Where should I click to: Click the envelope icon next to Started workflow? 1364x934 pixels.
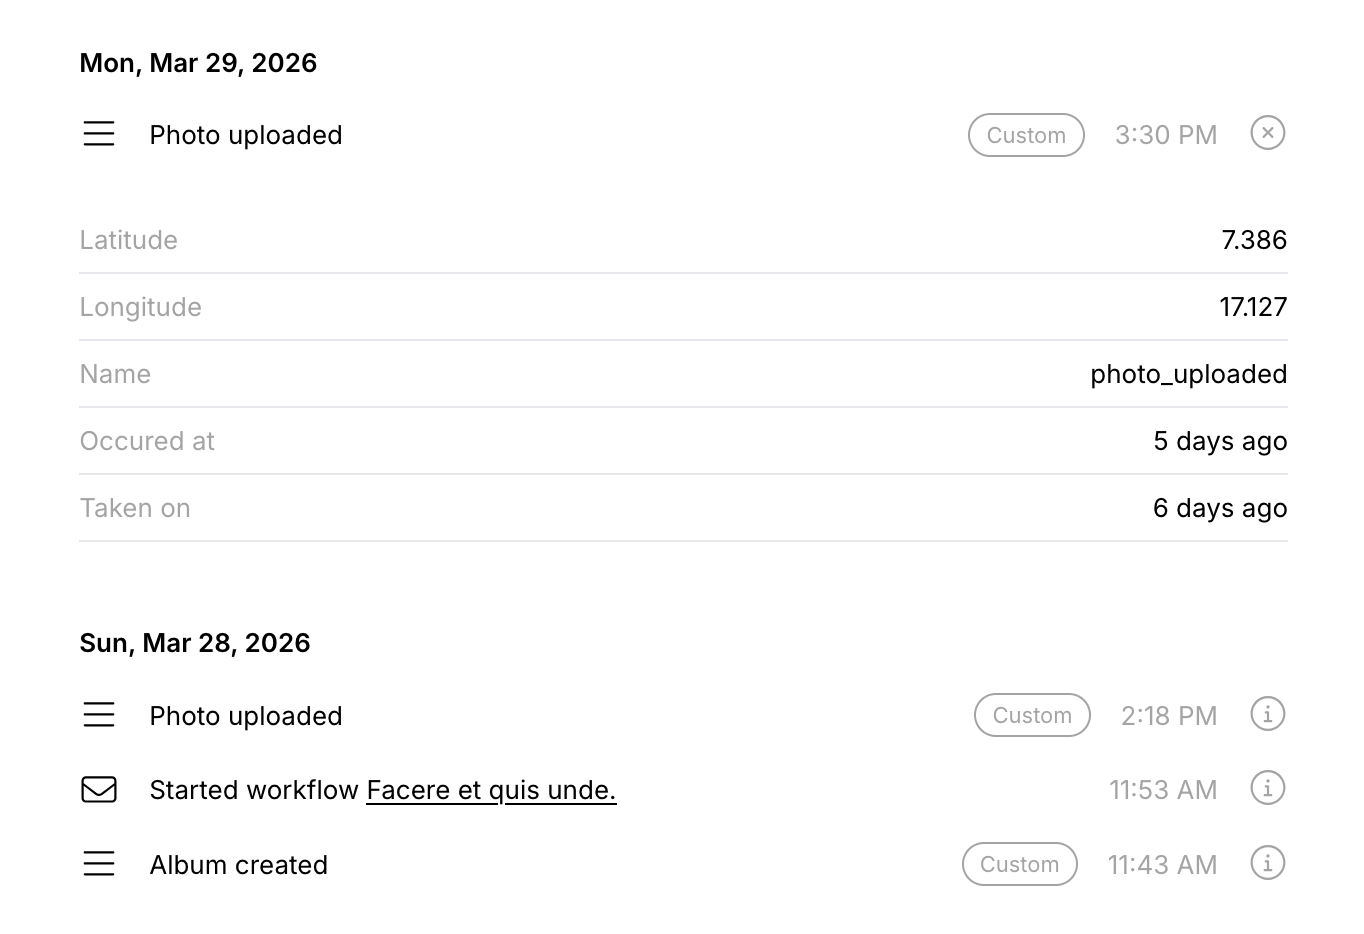click(98, 789)
